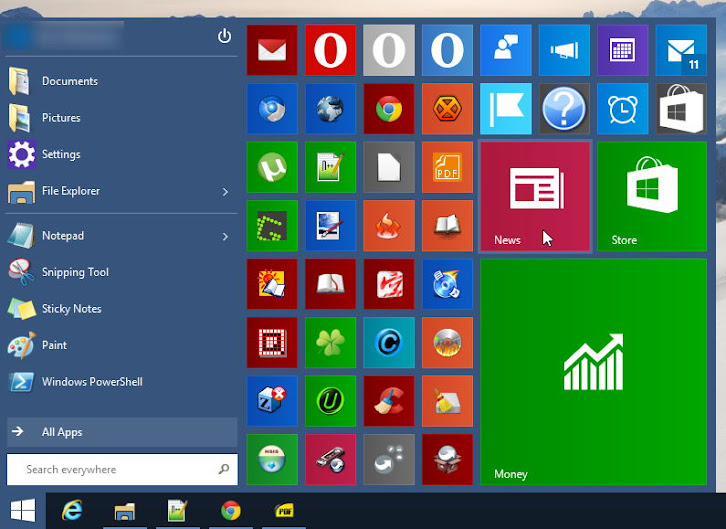Viewport: 726px width, 529px height.
Task: Switch to Chrome in the taskbar
Action: (x=231, y=511)
